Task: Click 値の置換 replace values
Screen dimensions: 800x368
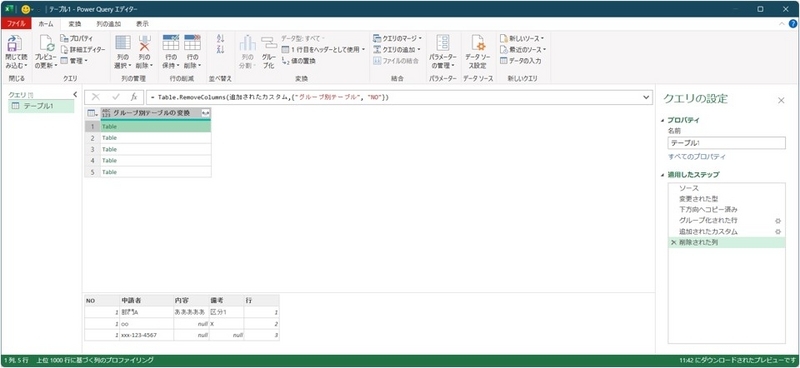Action: click(x=299, y=61)
